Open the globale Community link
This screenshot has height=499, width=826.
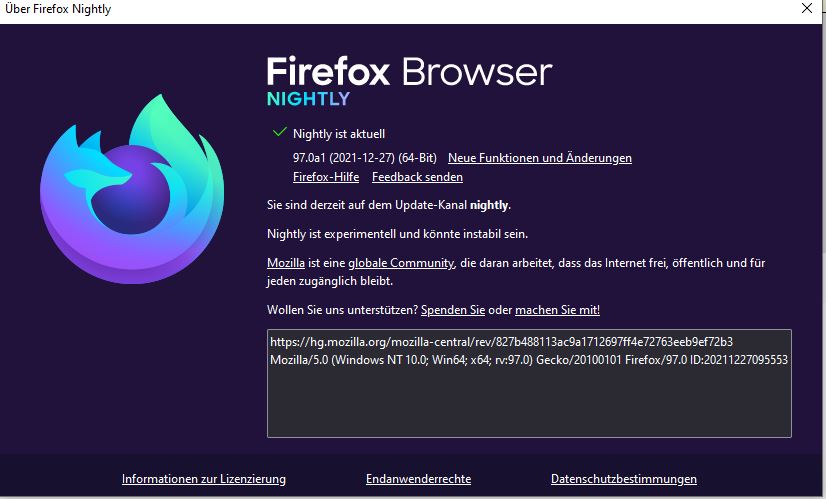coord(401,262)
